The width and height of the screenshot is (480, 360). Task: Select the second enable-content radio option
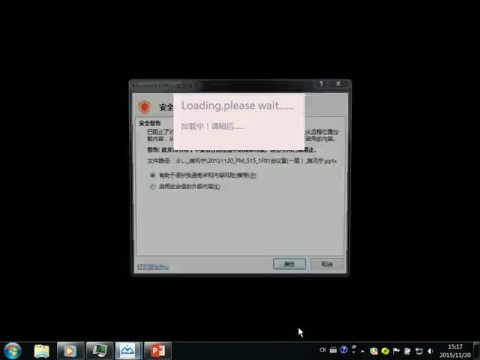(x=153, y=187)
